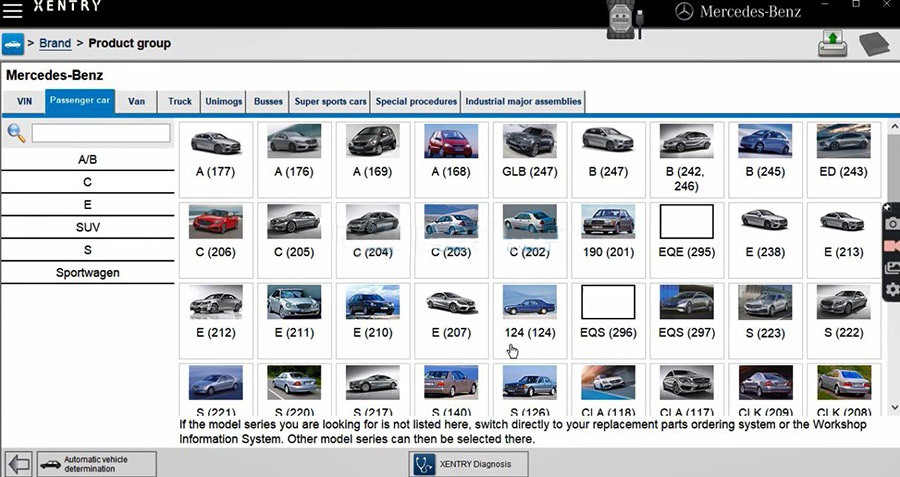Select model C (202)
The width and height of the screenshot is (900, 477).
[530, 240]
